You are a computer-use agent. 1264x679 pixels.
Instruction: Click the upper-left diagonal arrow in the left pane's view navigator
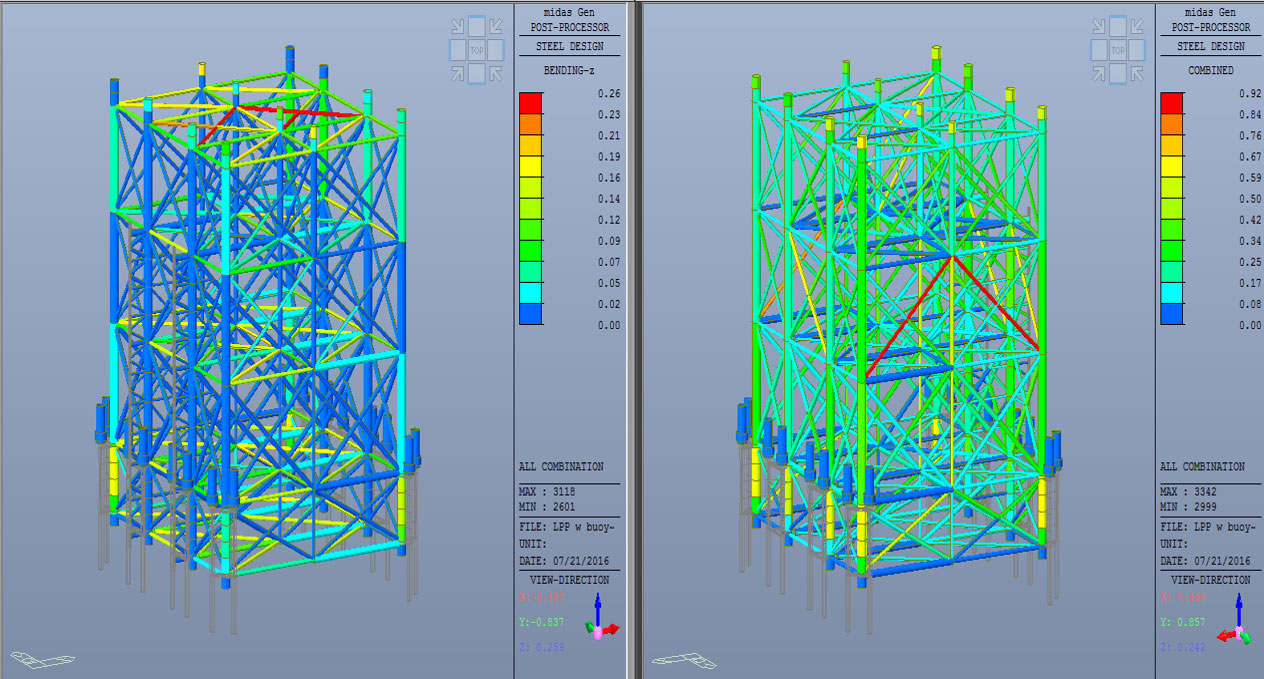(456, 27)
